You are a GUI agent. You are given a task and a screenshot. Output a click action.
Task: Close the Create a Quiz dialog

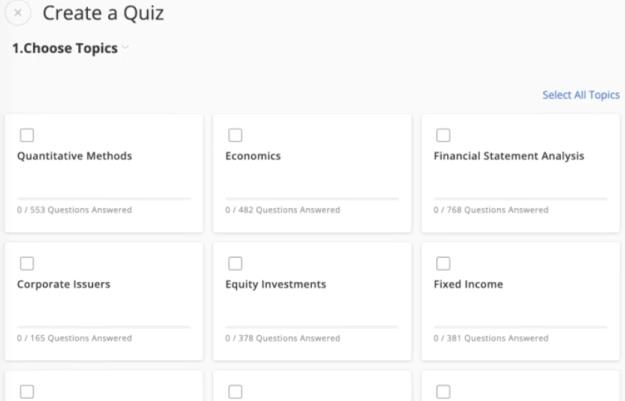pyautogui.click(x=17, y=13)
